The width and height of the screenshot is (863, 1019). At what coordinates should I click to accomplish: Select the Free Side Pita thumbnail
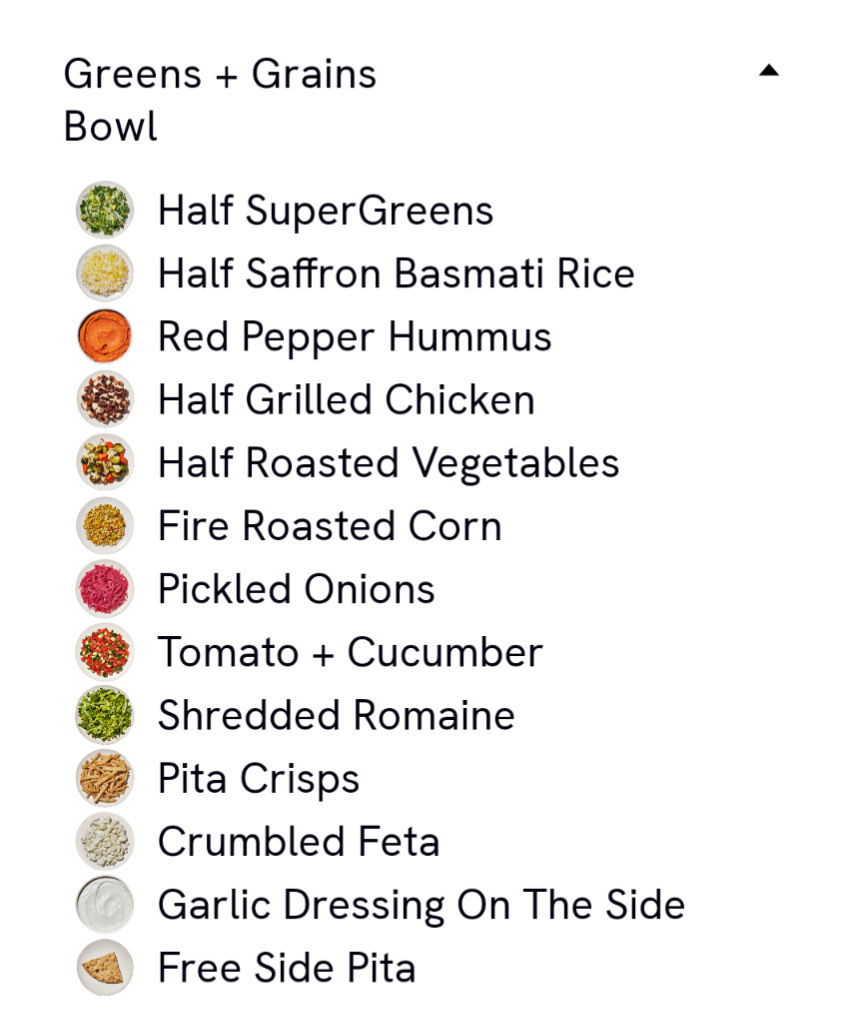105,967
